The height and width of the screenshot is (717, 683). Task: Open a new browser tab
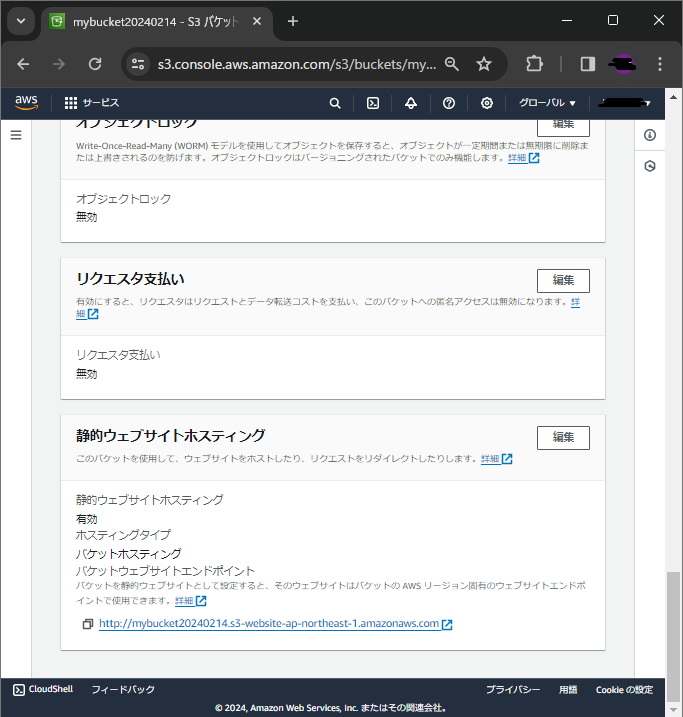pyautogui.click(x=293, y=21)
